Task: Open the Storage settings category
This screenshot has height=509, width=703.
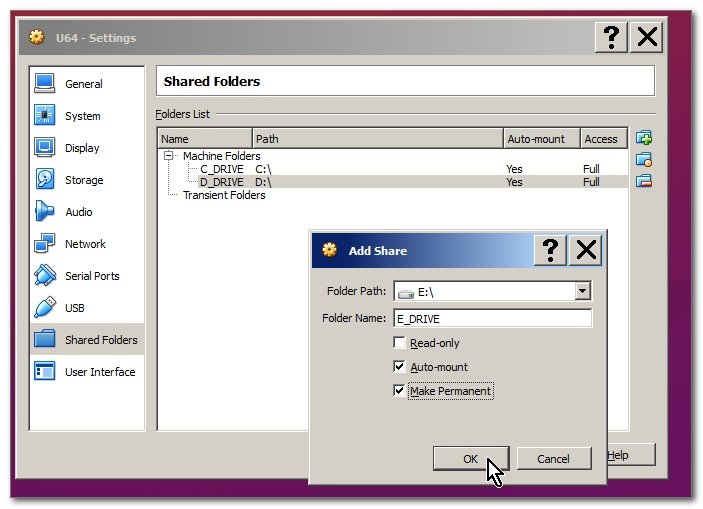Action: click(x=83, y=180)
